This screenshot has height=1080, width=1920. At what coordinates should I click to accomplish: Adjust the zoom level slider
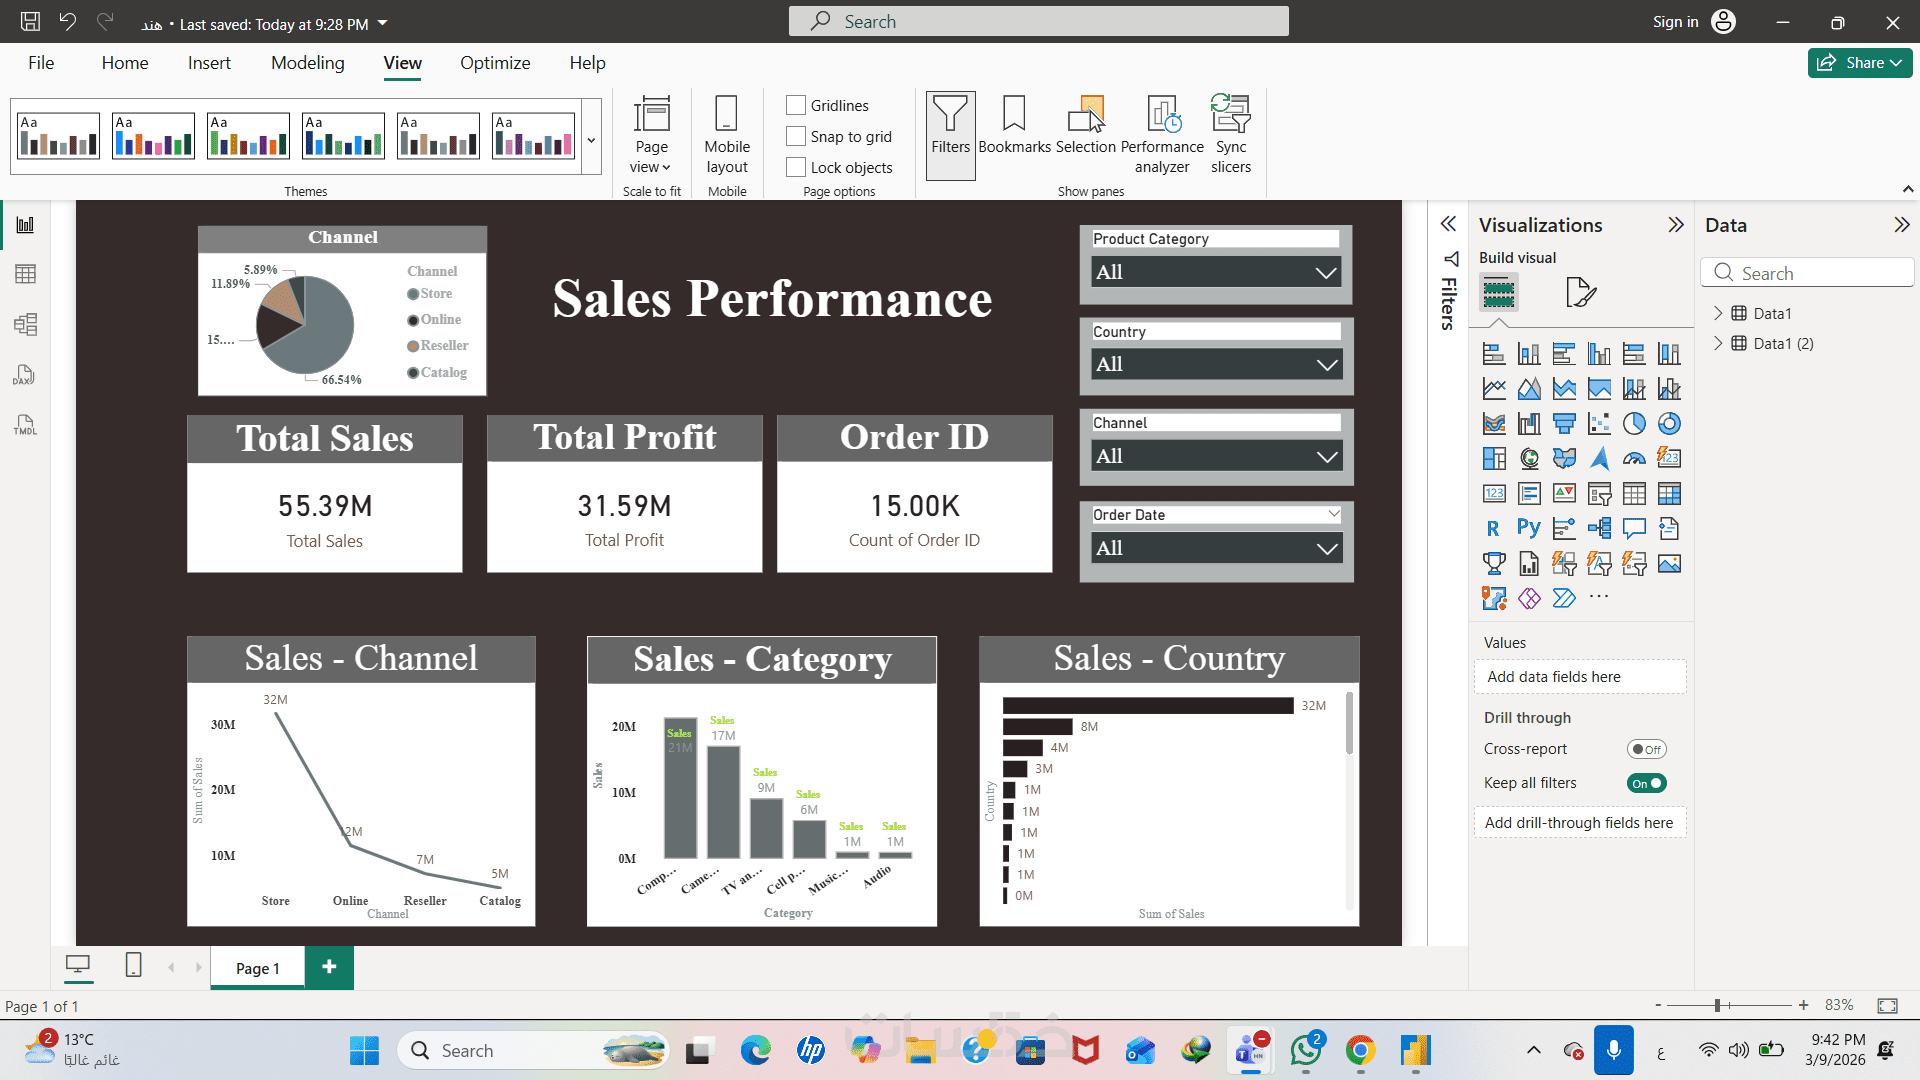pos(1717,1005)
